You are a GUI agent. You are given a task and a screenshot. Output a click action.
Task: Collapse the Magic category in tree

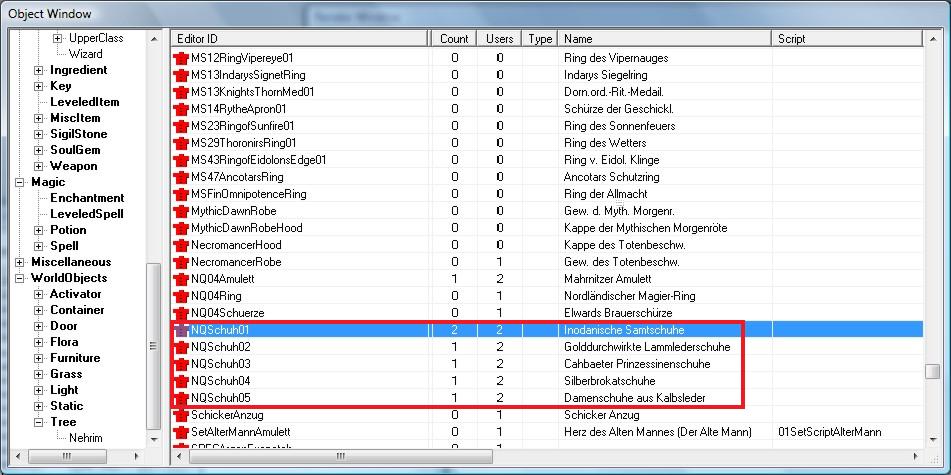pyautogui.click(x=21, y=182)
